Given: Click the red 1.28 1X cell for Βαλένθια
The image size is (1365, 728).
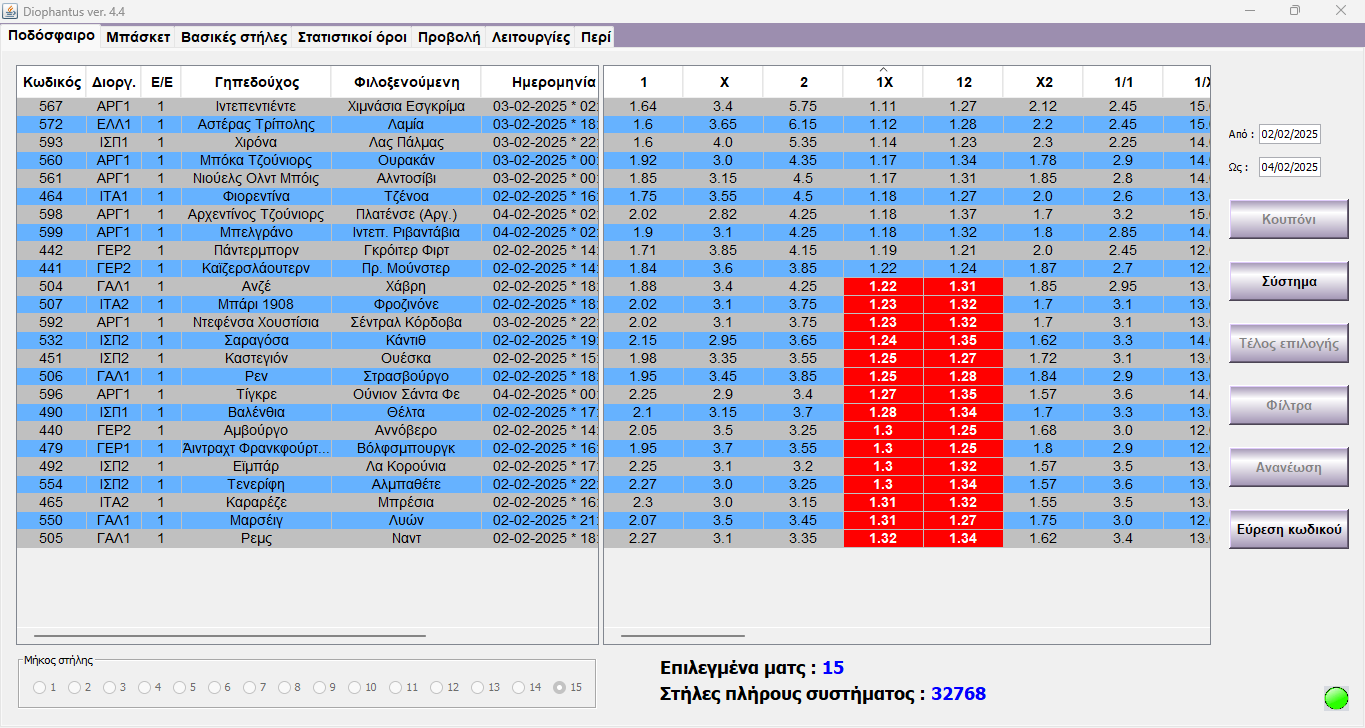Looking at the screenshot, I should click(x=883, y=412).
